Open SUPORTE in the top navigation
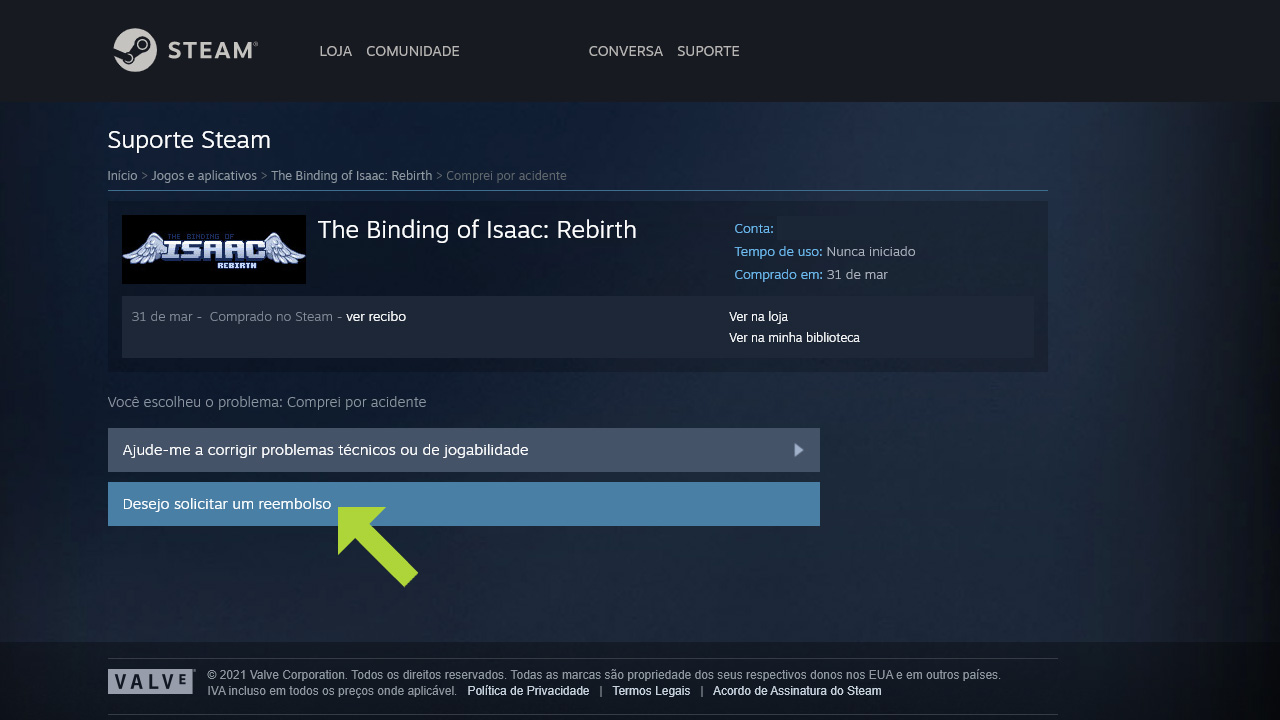Image resolution: width=1280 pixels, height=720 pixels. (708, 51)
